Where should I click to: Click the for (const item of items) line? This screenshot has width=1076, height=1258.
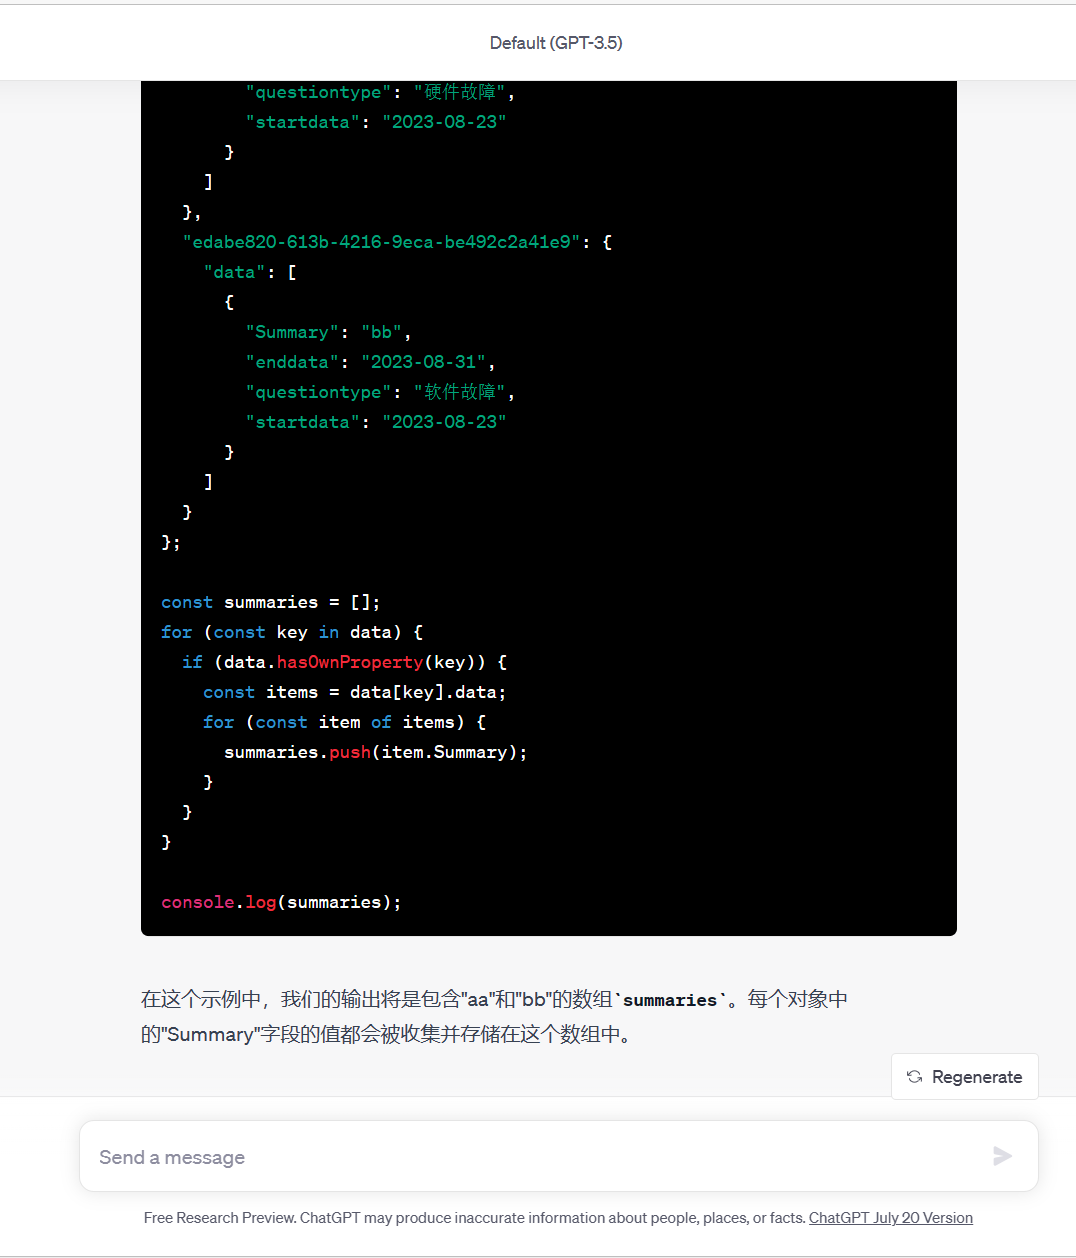pyautogui.click(x=344, y=722)
